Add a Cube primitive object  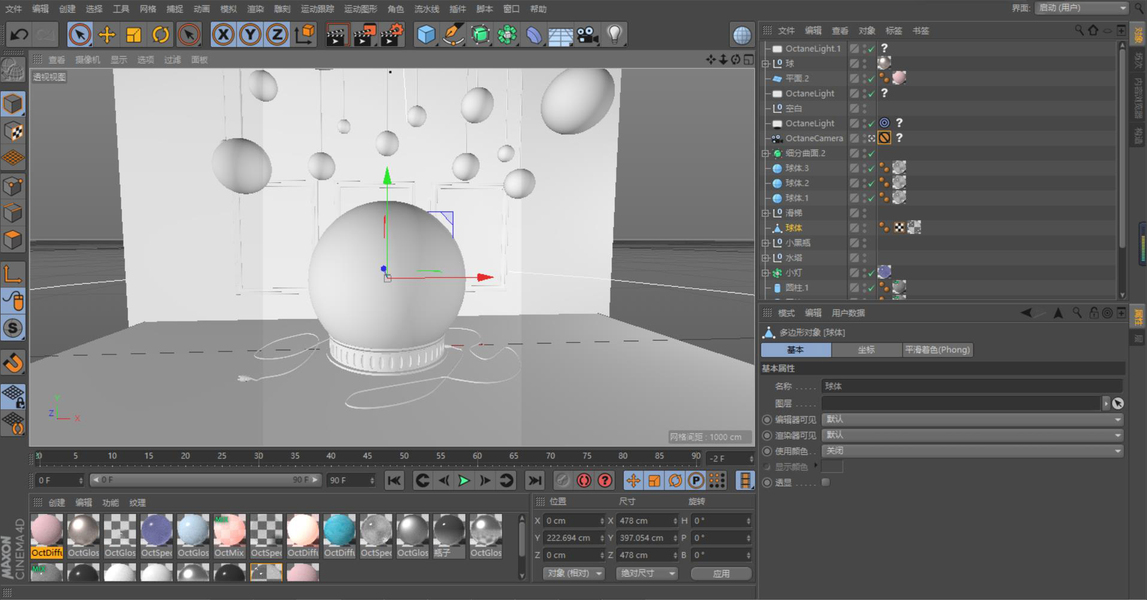(426, 34)
